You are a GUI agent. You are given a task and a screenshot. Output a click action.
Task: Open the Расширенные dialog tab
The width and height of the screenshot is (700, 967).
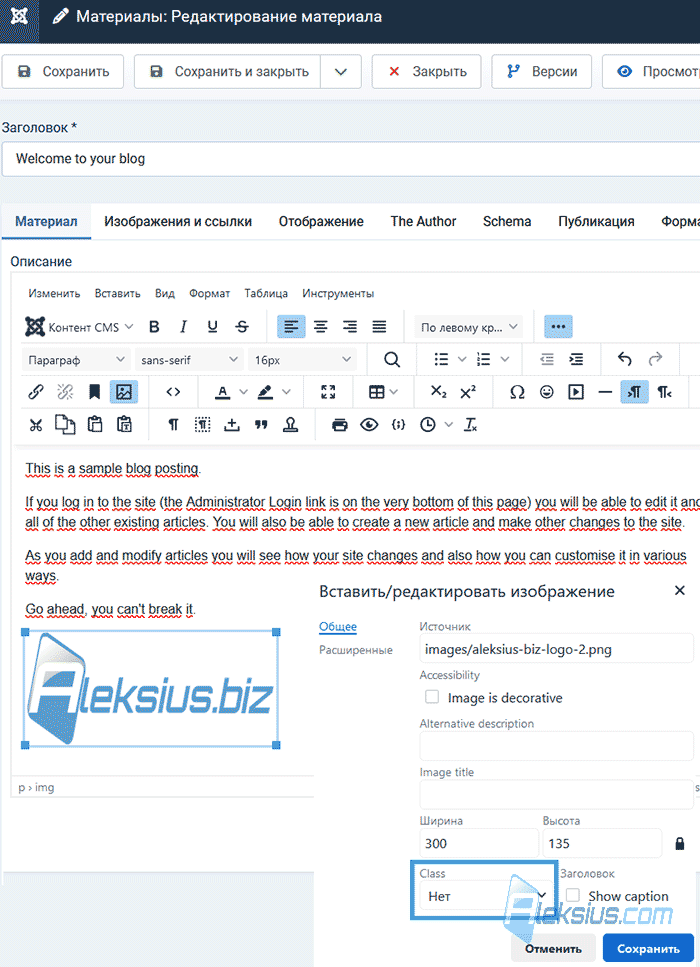[x=356, y=650]
